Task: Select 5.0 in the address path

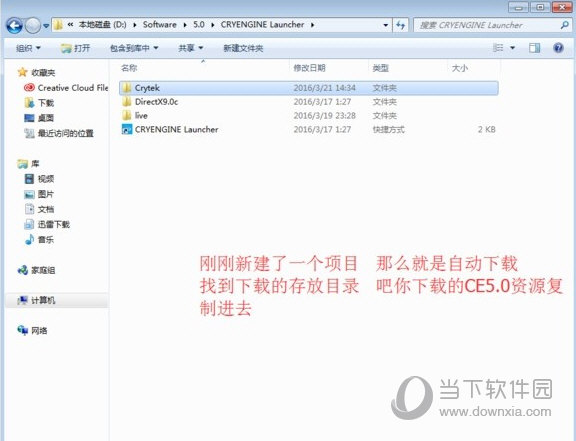Action: coord(199,25)
